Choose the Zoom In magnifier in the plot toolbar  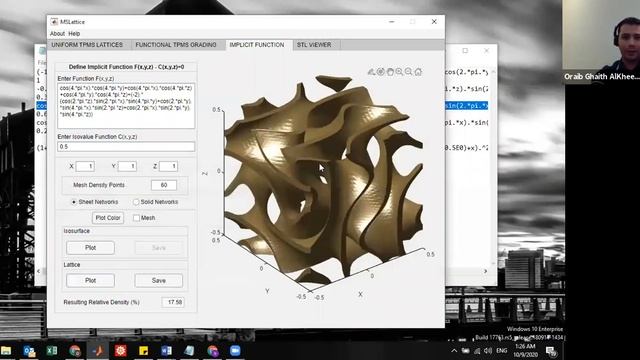click(x=399, y=72)
